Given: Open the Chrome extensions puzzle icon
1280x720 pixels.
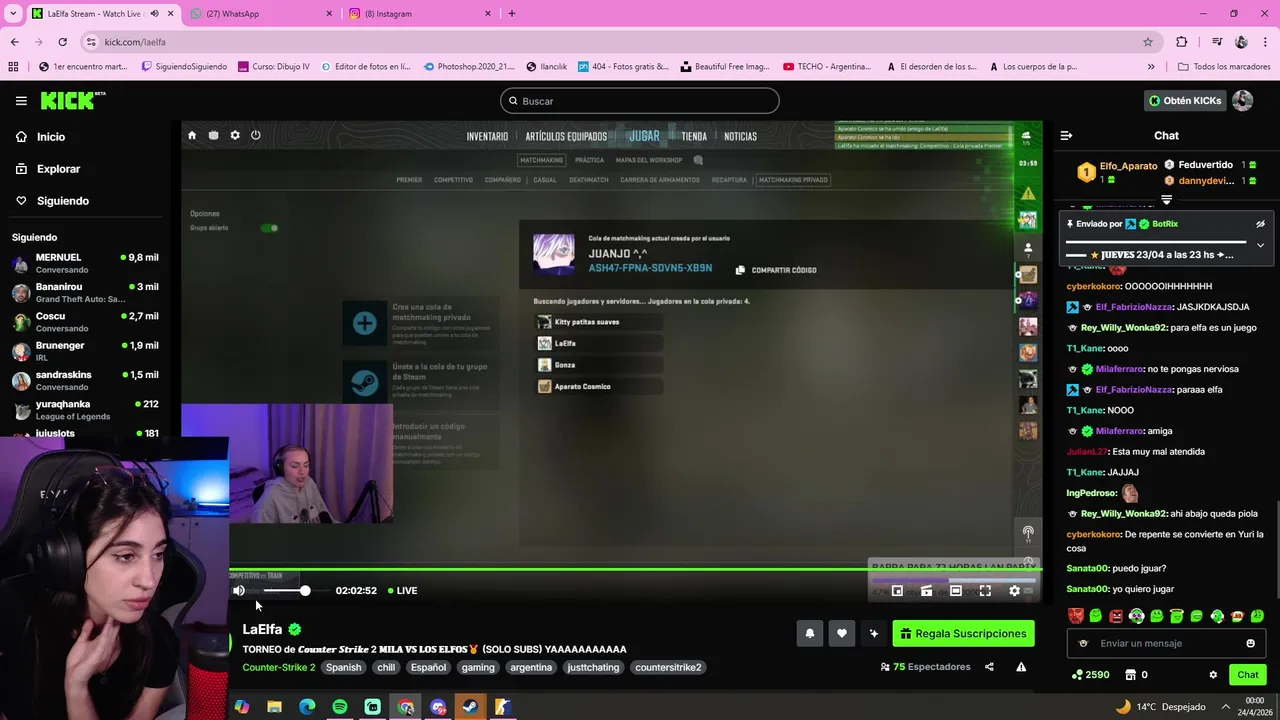Looking at the screenshot, I should 1182,42.
